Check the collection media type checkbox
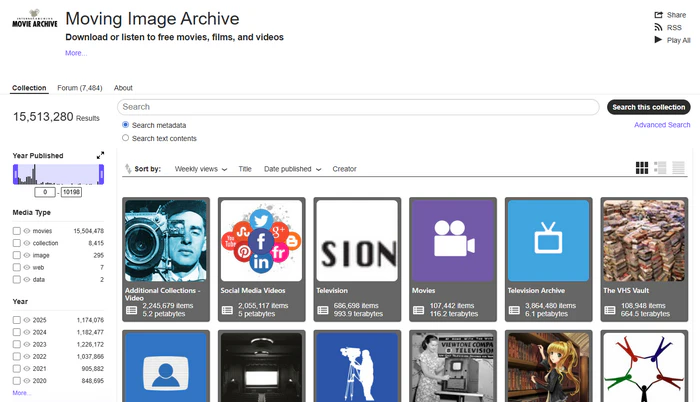 click(17, 243)
